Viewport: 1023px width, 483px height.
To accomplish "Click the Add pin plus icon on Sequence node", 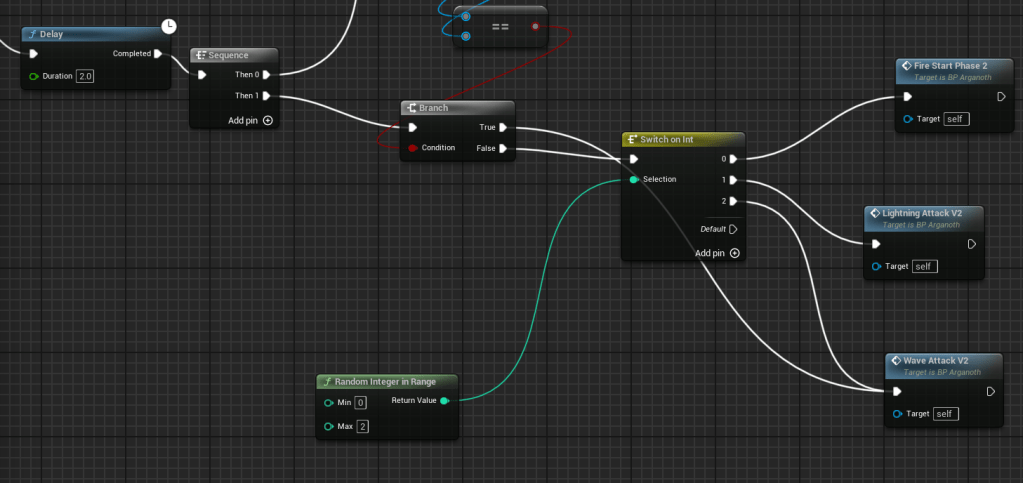I will [x=267, y=120].
